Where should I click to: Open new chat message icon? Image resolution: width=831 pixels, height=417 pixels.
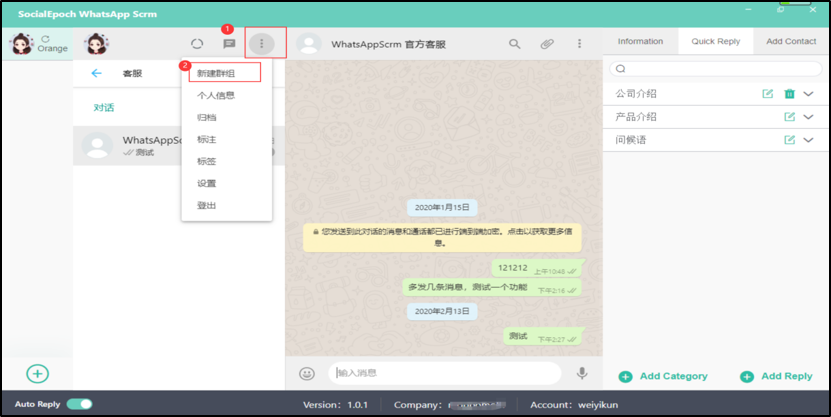pyautogui.click(x=229, y=44)
